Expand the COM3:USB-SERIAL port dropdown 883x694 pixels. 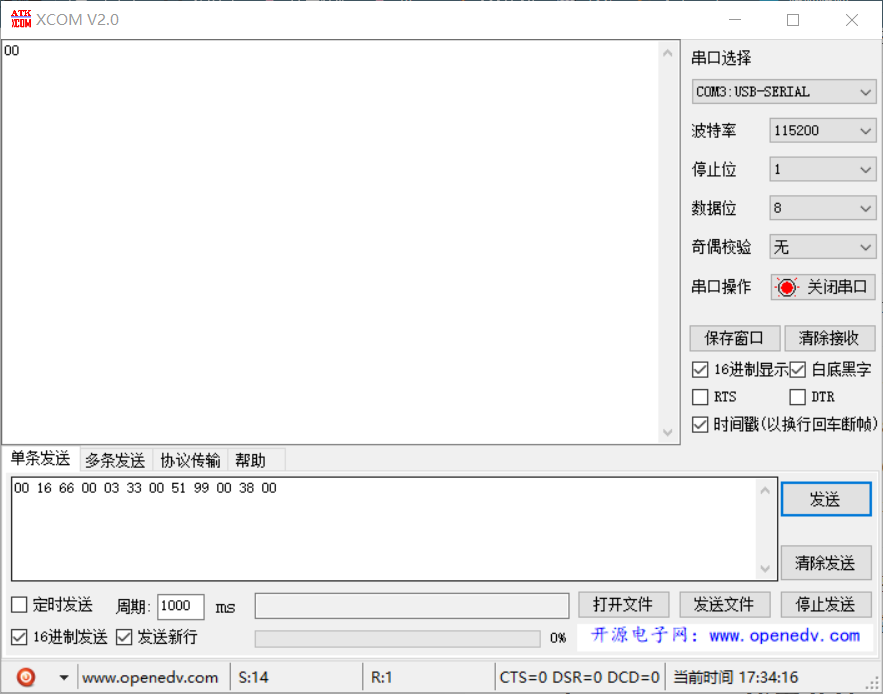coord(784,92)
